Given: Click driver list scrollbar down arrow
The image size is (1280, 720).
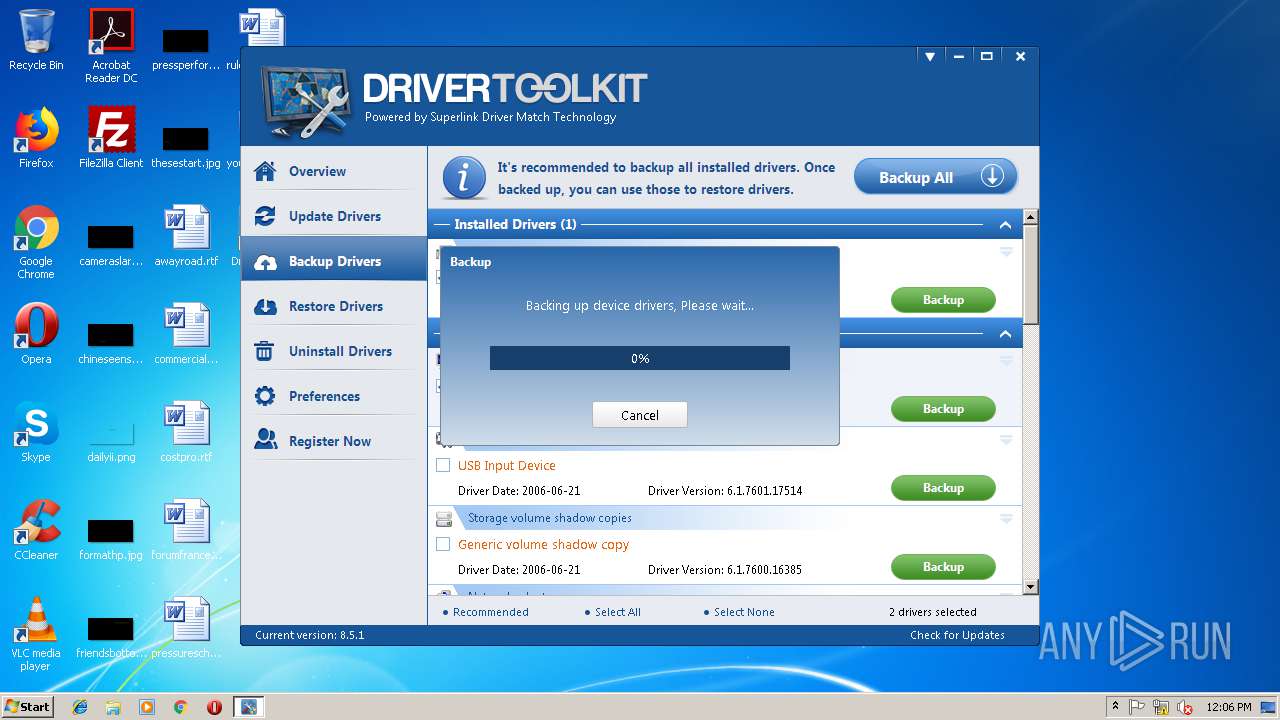Looking at the screenshot, I should (x=1031, y=587).
